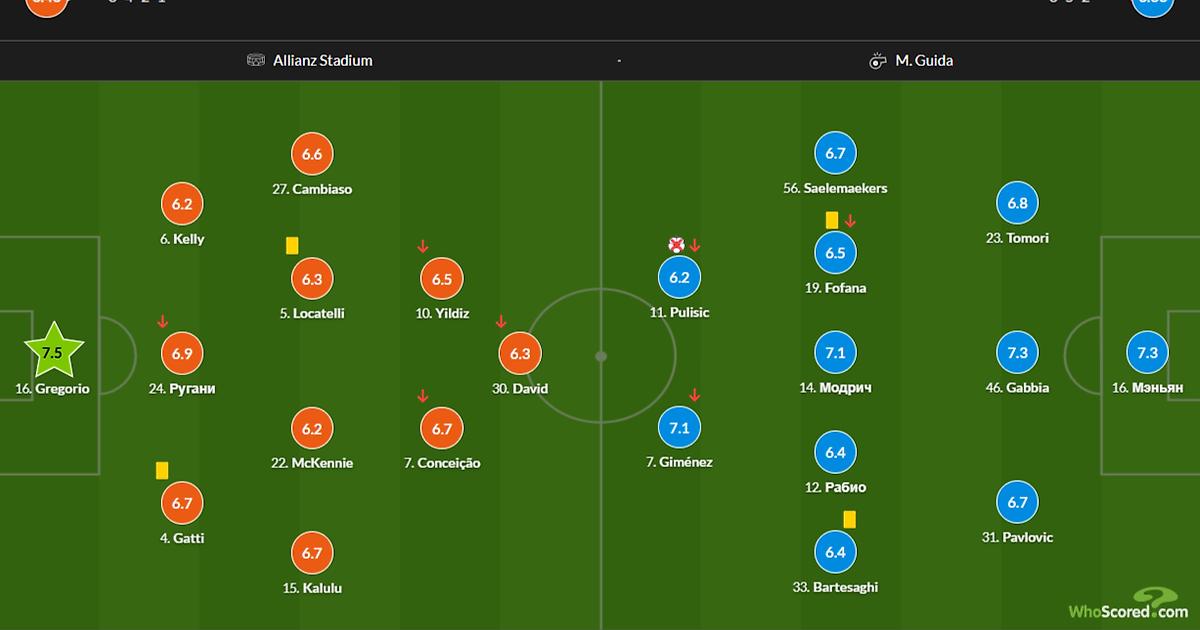Viewport: 1200px width, 630px height.
Task: Click the player name 30. David
Action: [520, 388]
